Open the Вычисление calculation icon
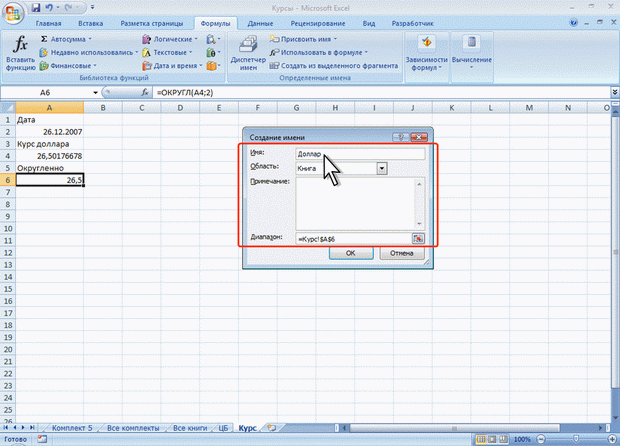Image resolution: width=620 pixels, height=446 pixels. coord(472,53)
